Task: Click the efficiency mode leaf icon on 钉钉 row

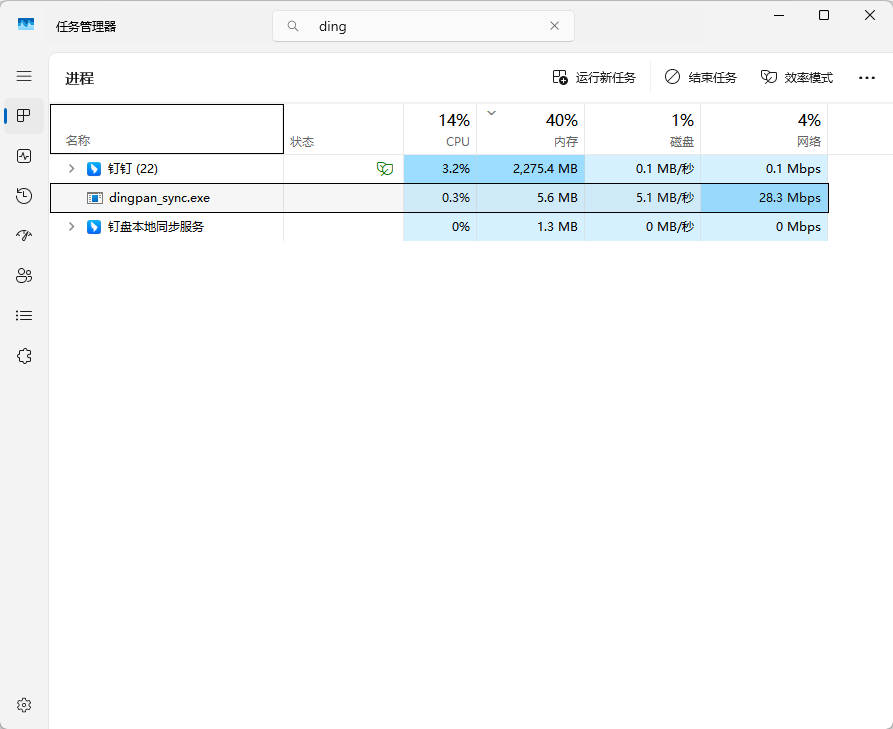Action: [385, 169]
